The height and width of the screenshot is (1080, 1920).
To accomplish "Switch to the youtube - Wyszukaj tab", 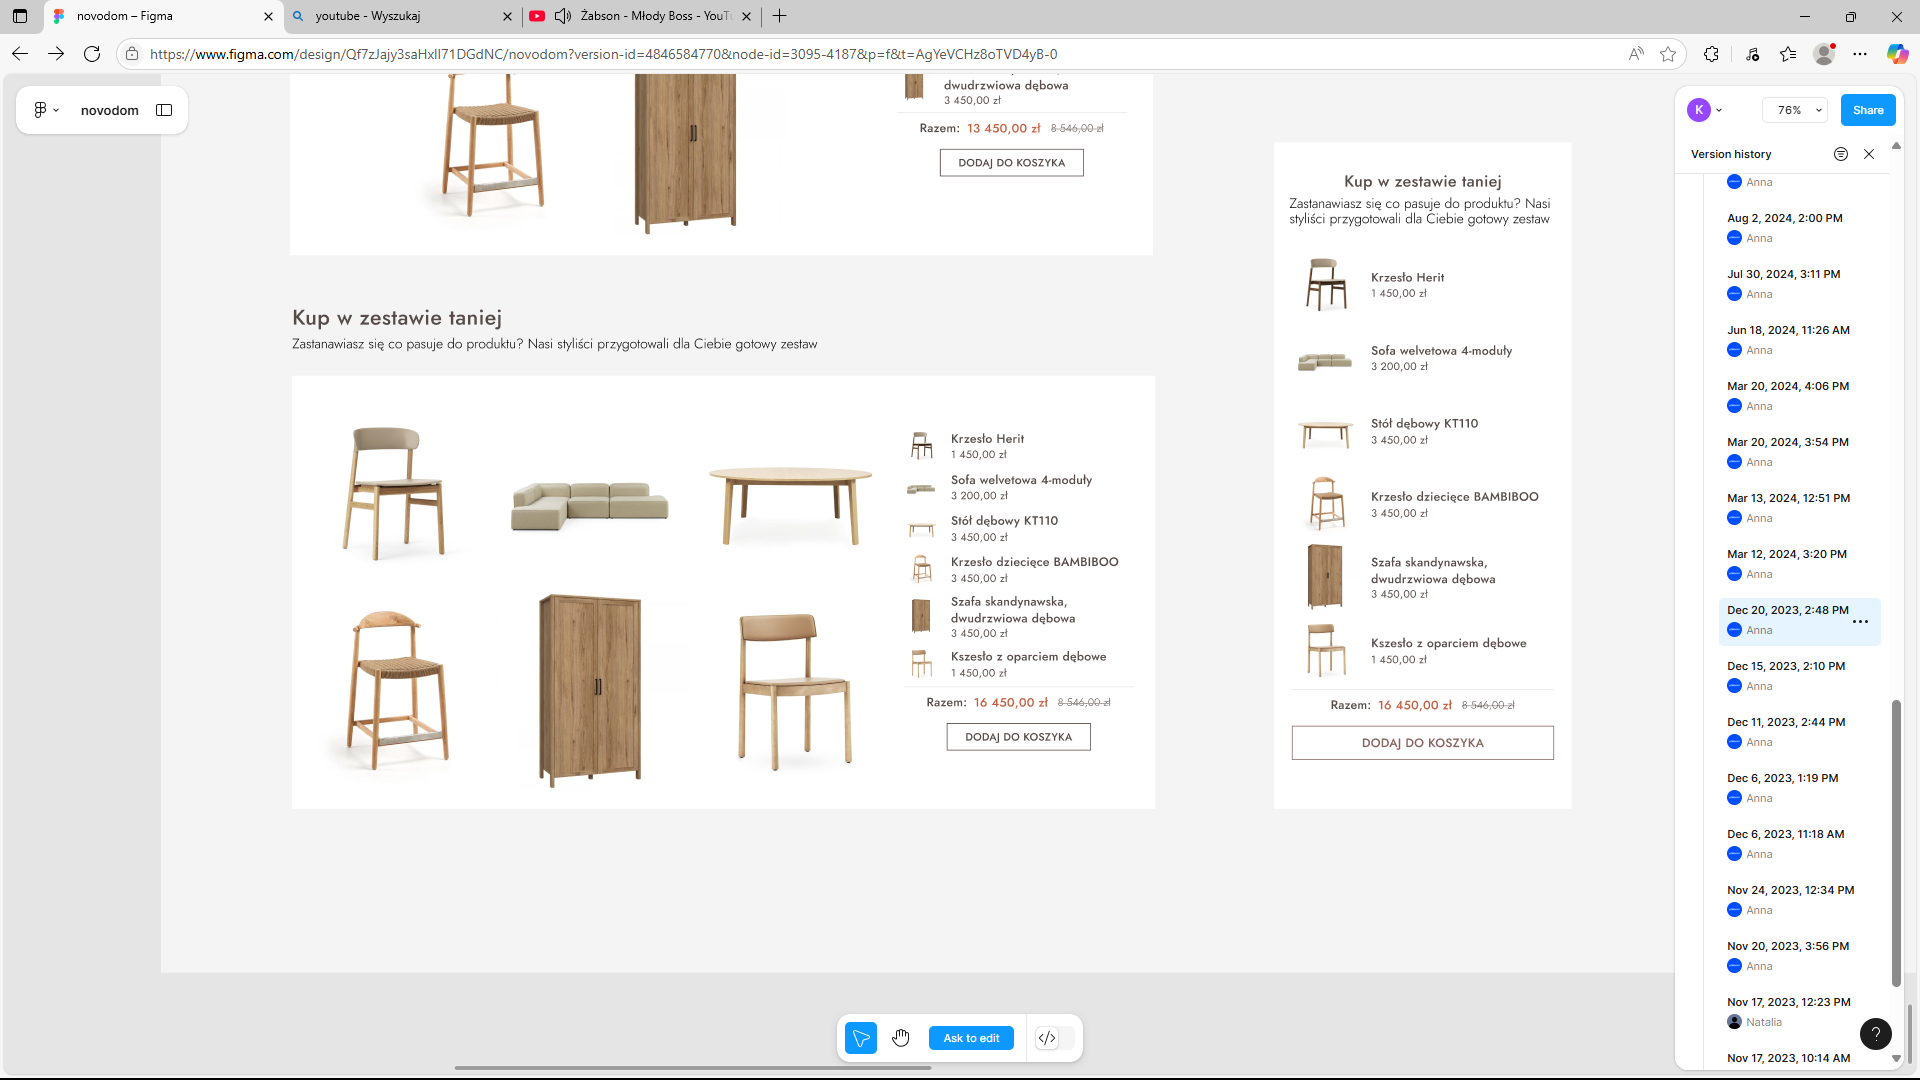I will pos(400,16).
